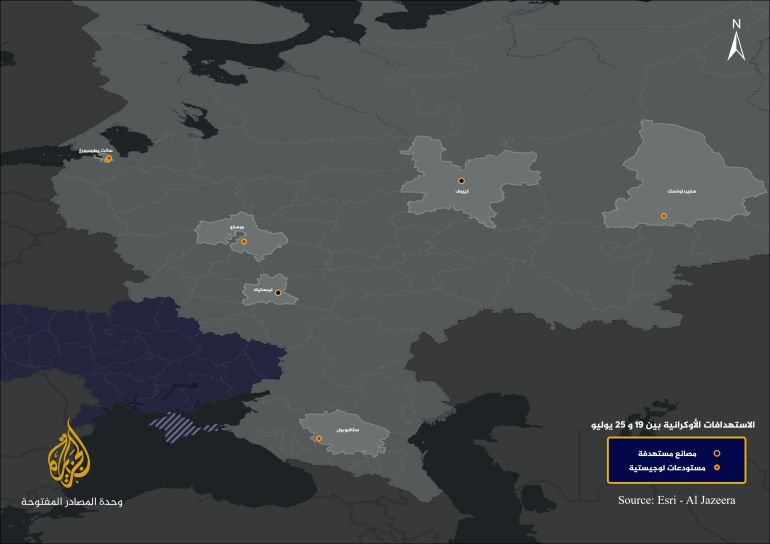Click the map title above the legend
This screenshot has width=770, height=544.
[x=673, y=425]
